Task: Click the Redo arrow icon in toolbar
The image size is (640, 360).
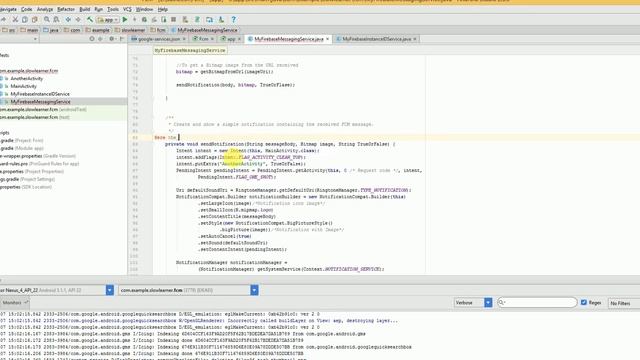Action: pyautogui.click(x=3, y=20)
